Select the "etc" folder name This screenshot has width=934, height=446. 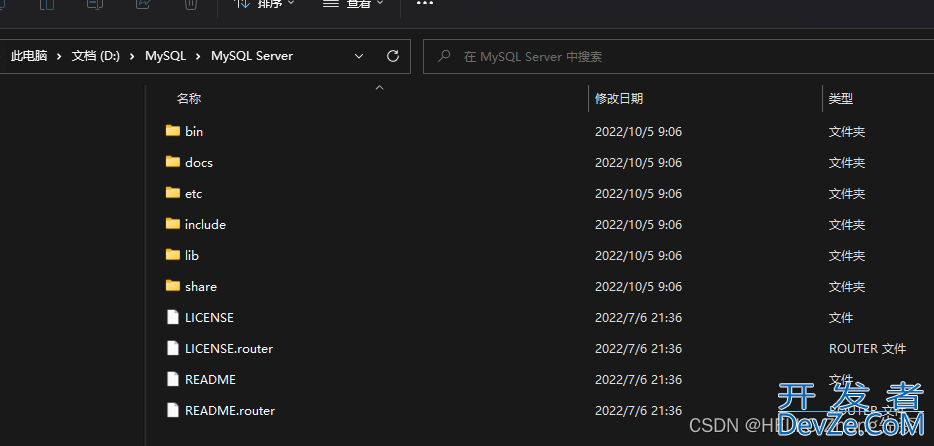click(194, 194)
